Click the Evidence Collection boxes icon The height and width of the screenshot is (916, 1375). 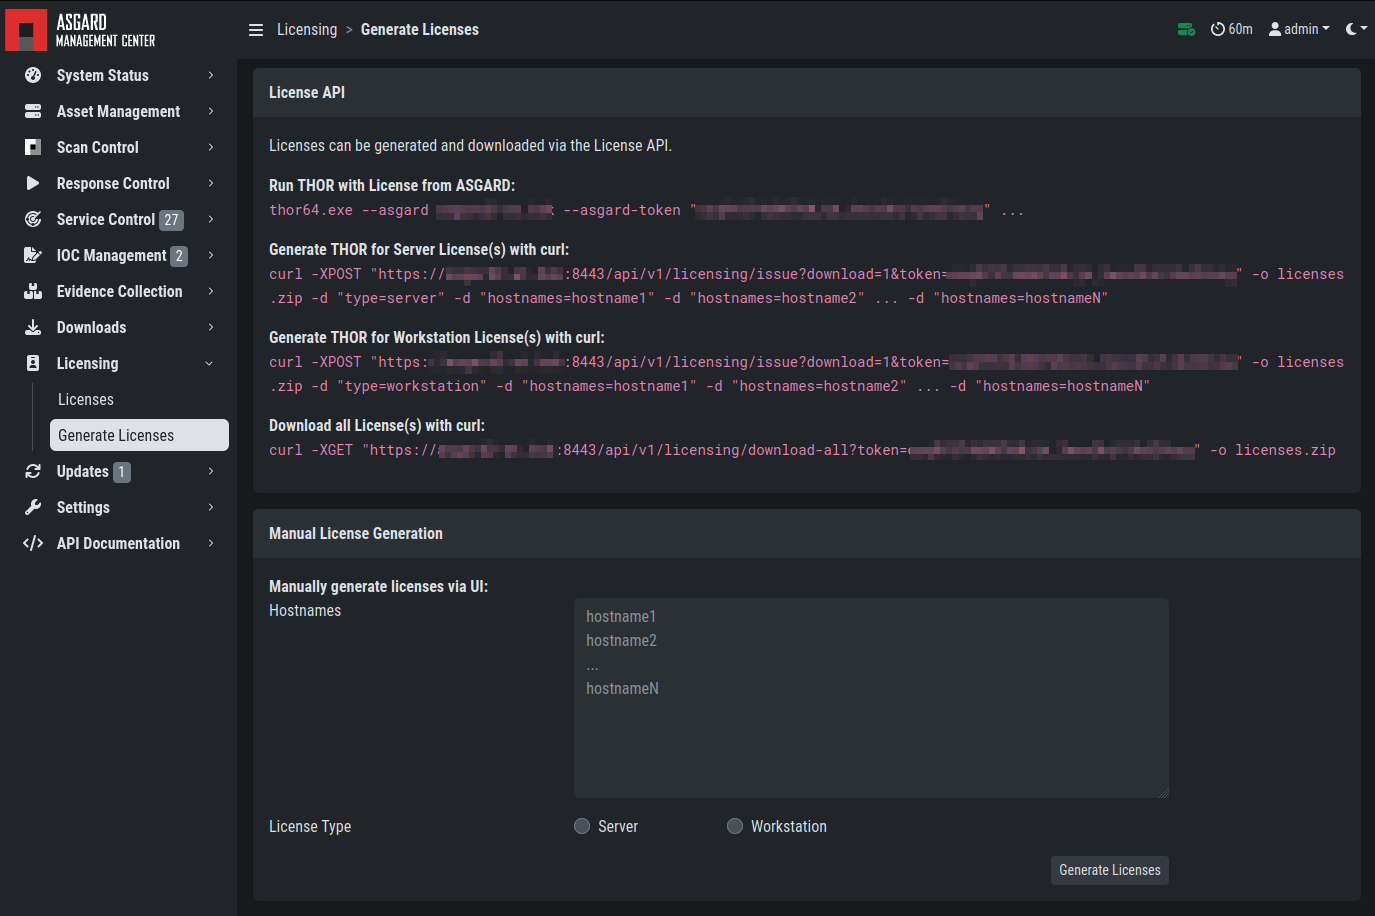pos(33,291)
